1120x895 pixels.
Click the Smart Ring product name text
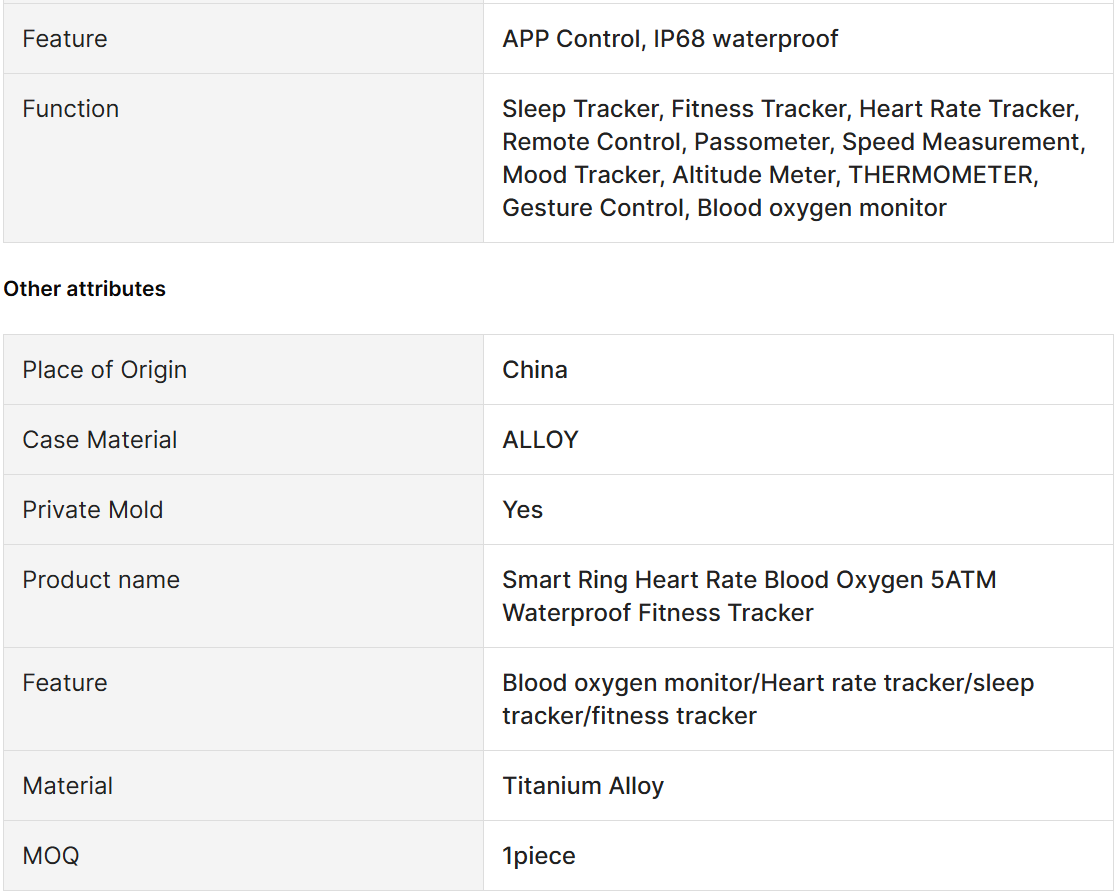tap(749, 596)
